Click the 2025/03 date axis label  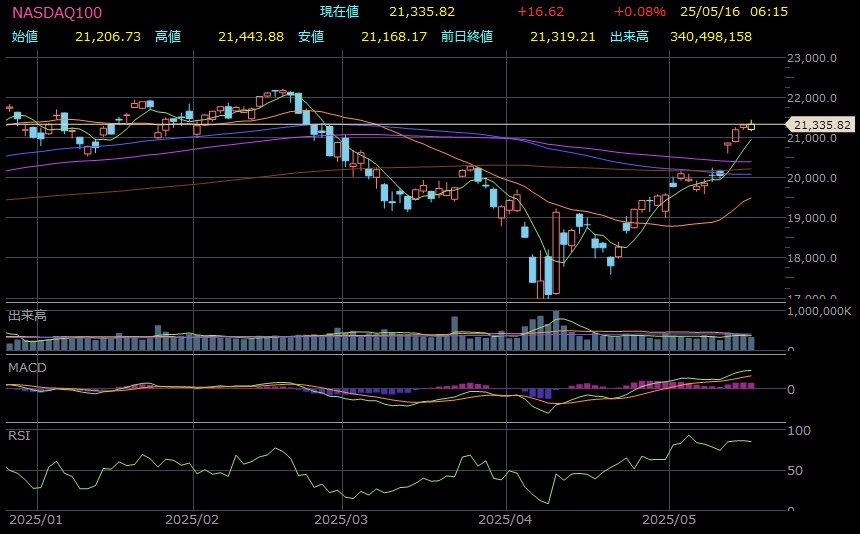pos(341,520)
